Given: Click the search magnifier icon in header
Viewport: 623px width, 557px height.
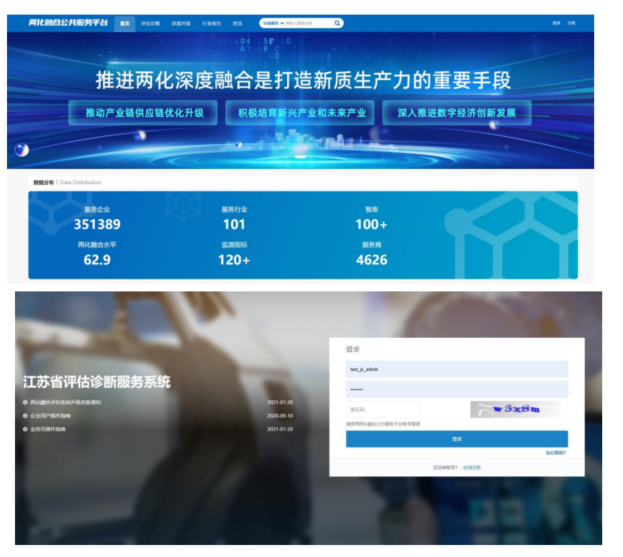Looking at the screenshot, I should pyautogui.click(x=337, y=23).
